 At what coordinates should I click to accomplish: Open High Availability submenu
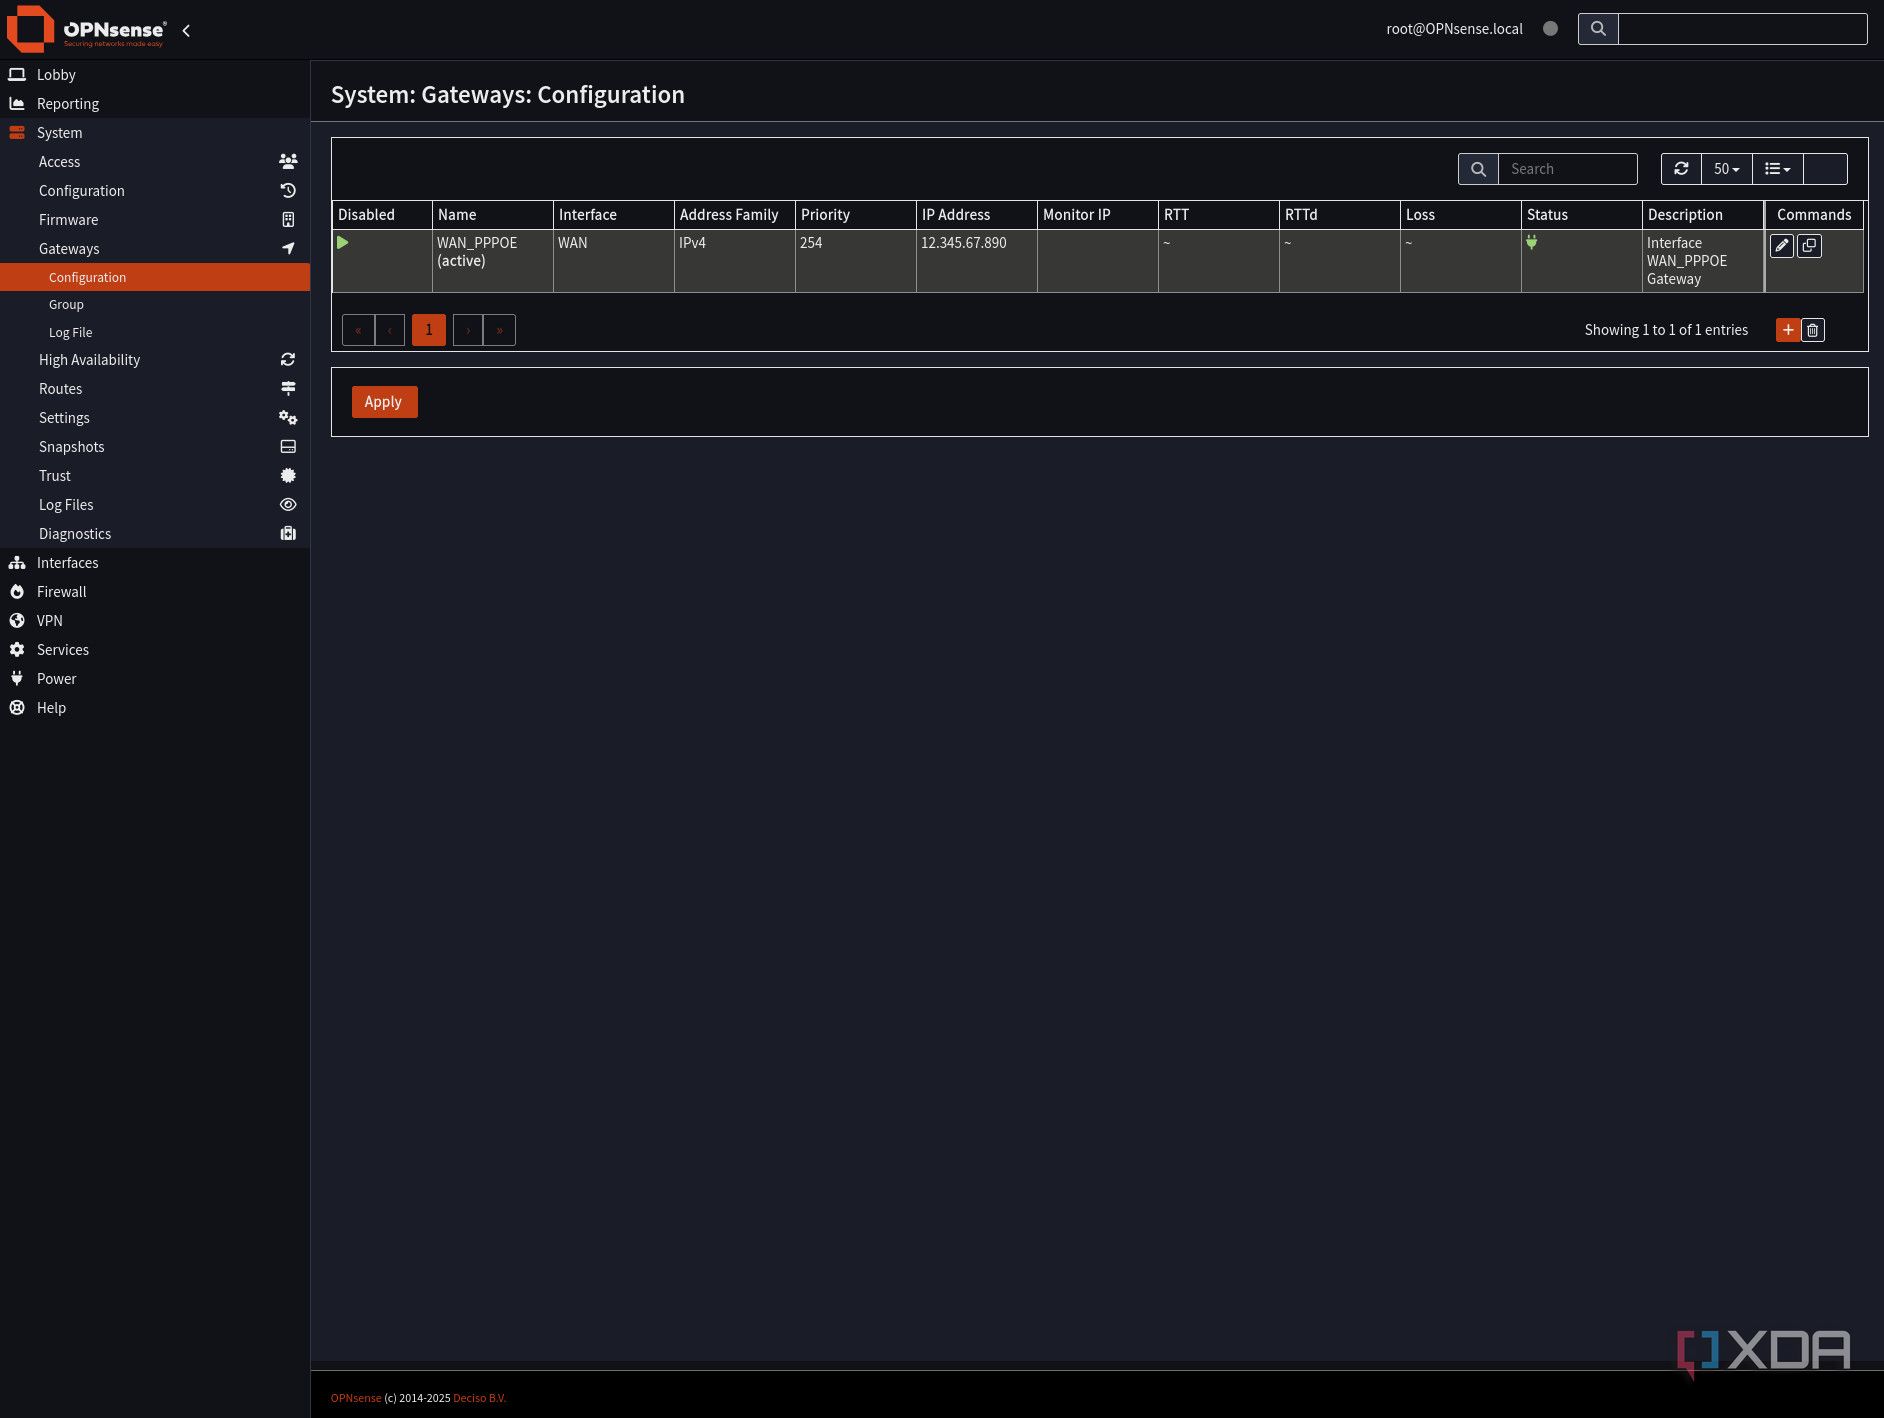[x=155, y=360]
